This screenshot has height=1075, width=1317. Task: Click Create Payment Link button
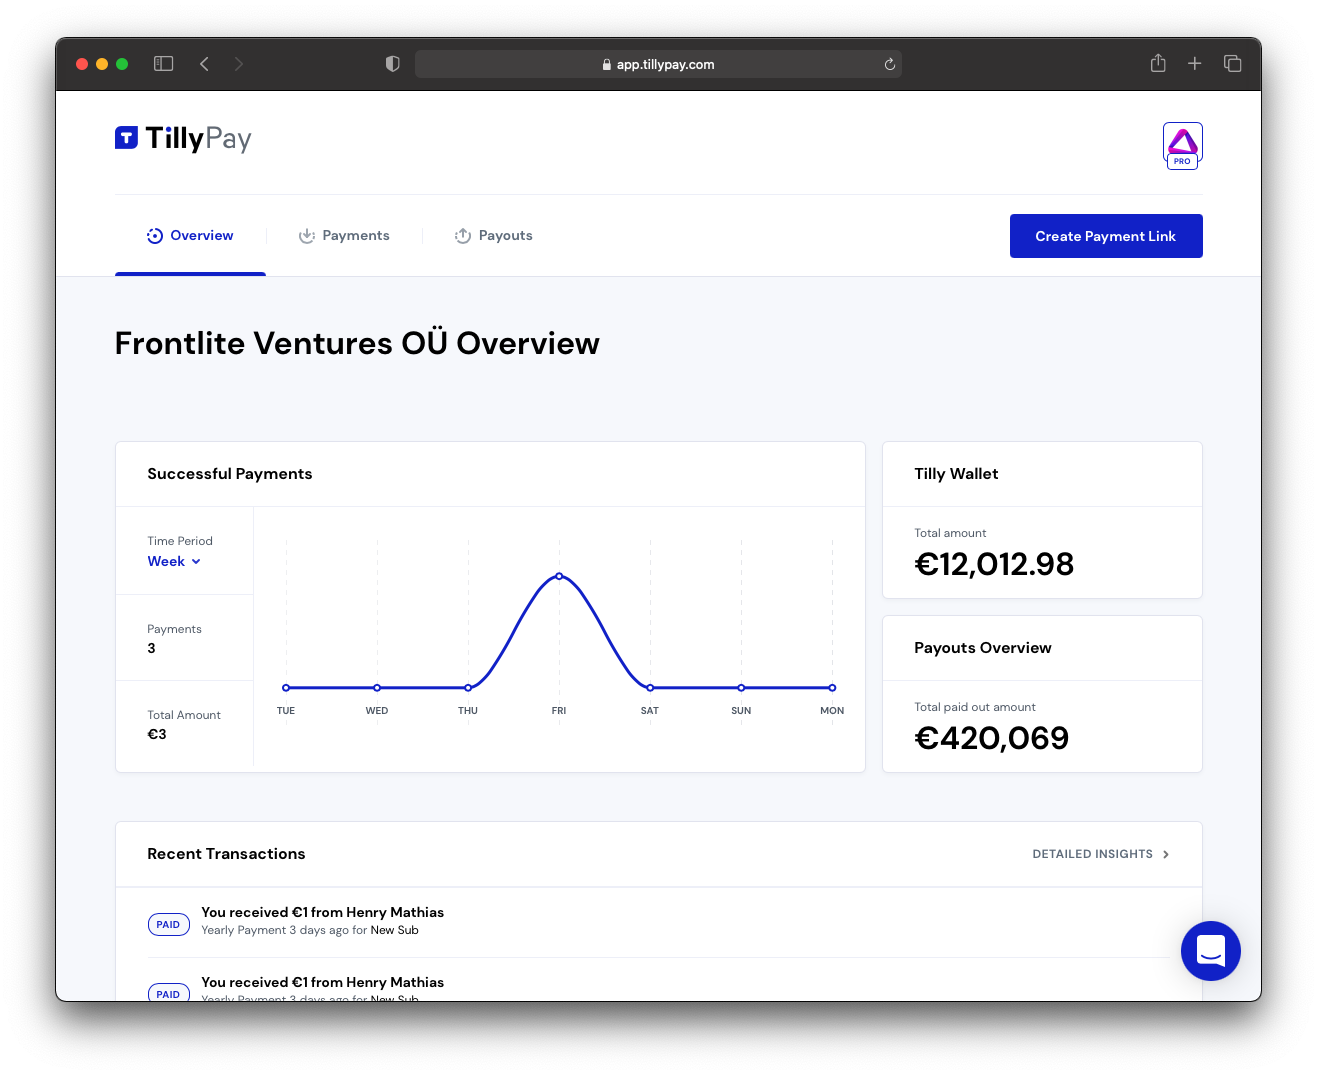[x=1106, y=236]
